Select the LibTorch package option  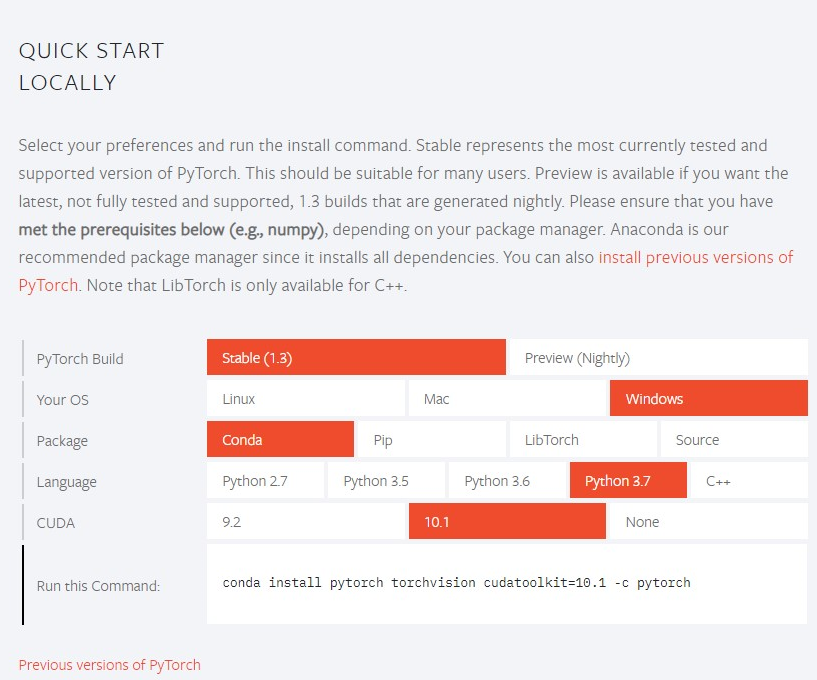click(x=582, y=440)
